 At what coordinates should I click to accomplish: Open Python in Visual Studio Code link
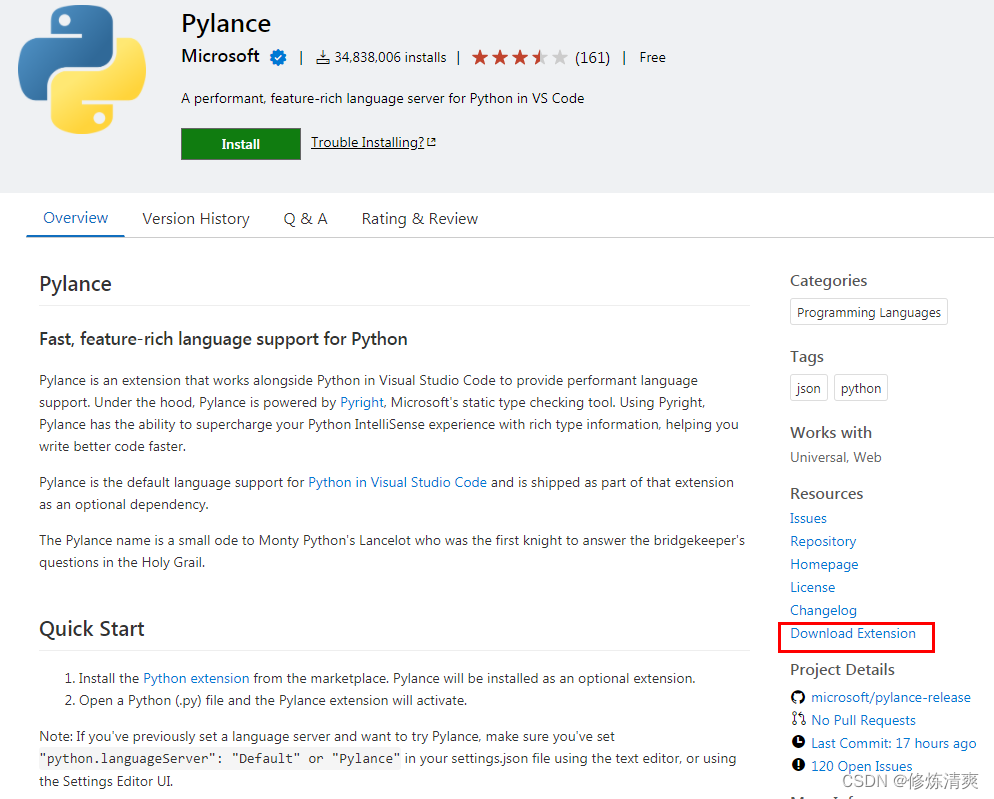coord(397,483)
